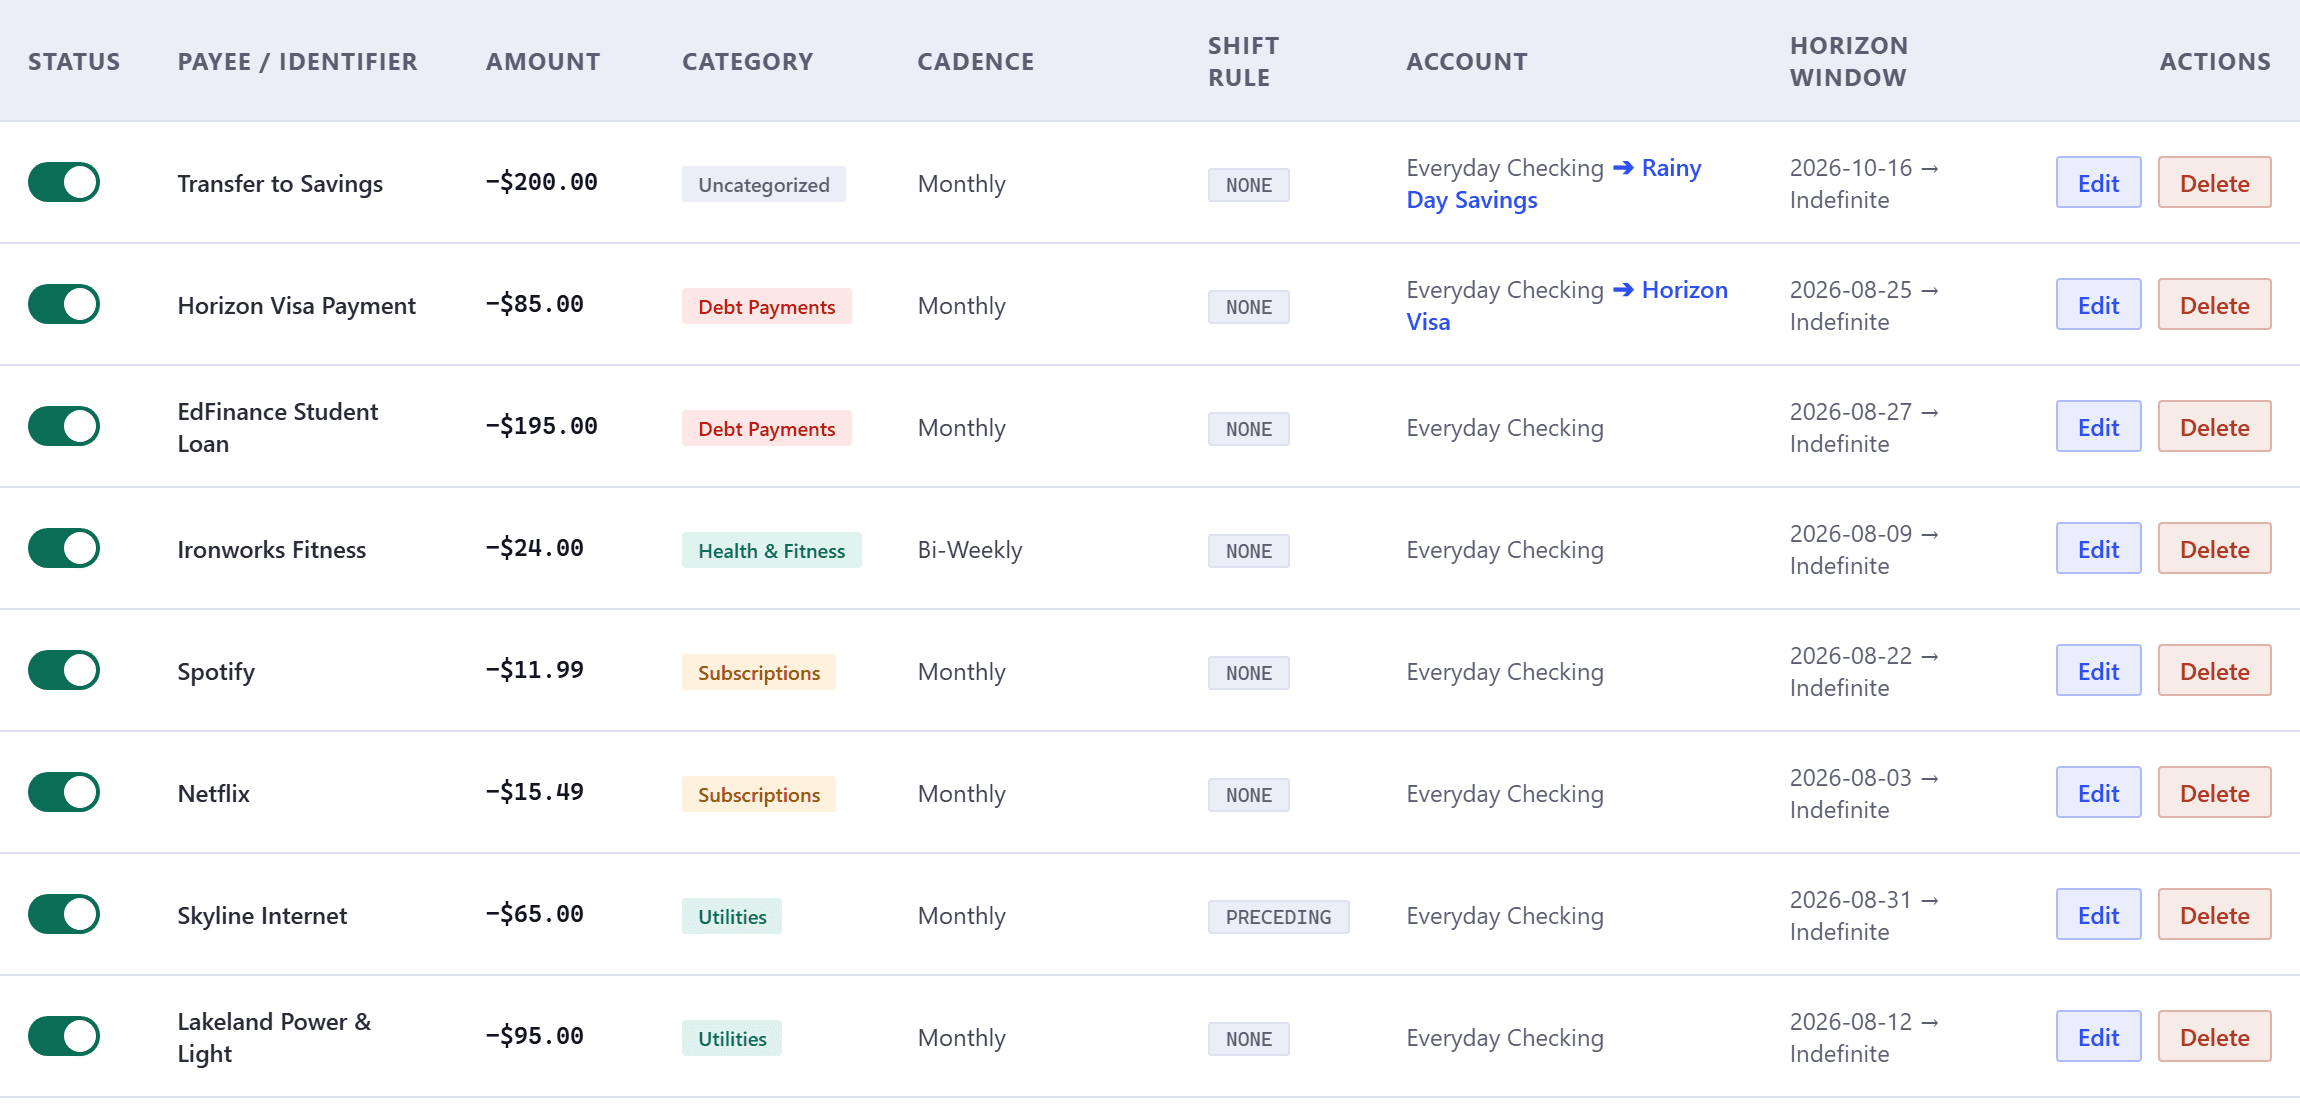Viewport: 2300px width, 1120px height.
Task: Turn off Lakeland Power & Light toggle
Action: [x=64, y=1036]
